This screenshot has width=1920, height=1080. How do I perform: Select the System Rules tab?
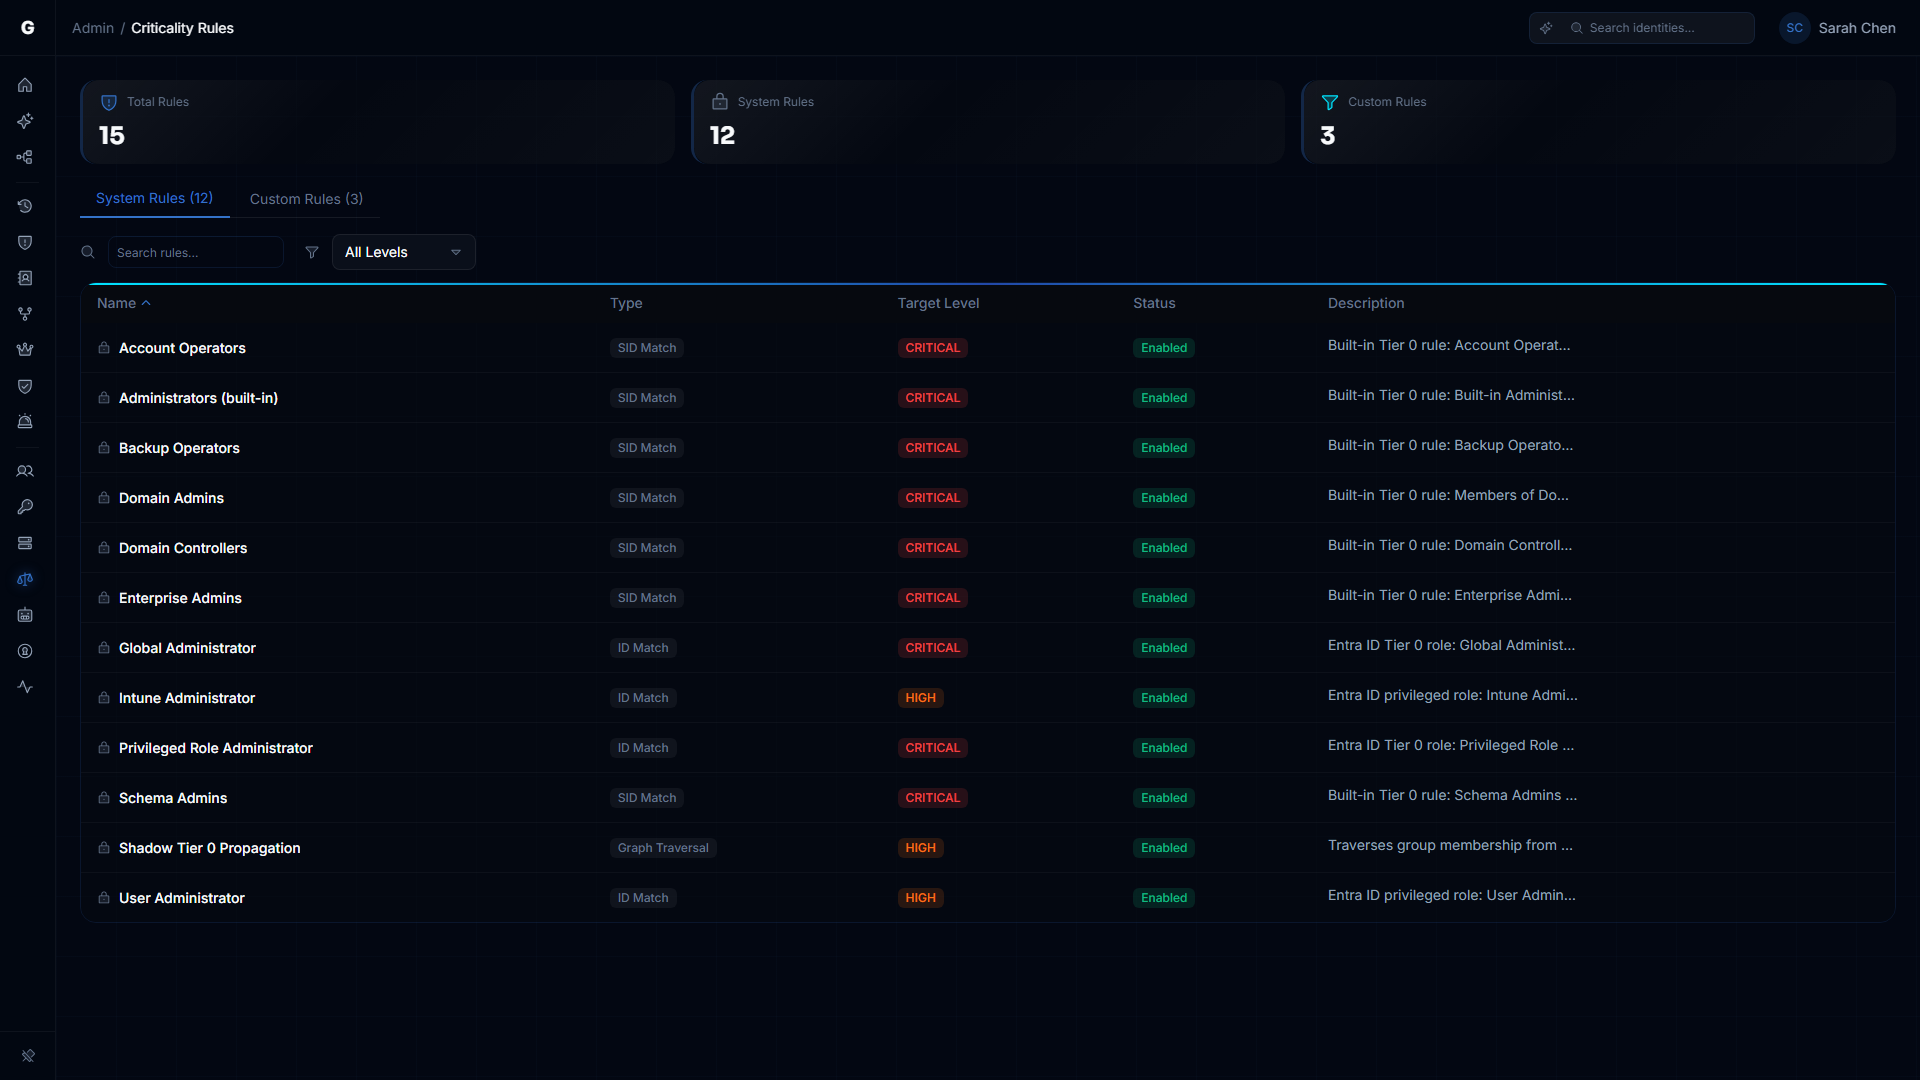(x=154, y=199)
